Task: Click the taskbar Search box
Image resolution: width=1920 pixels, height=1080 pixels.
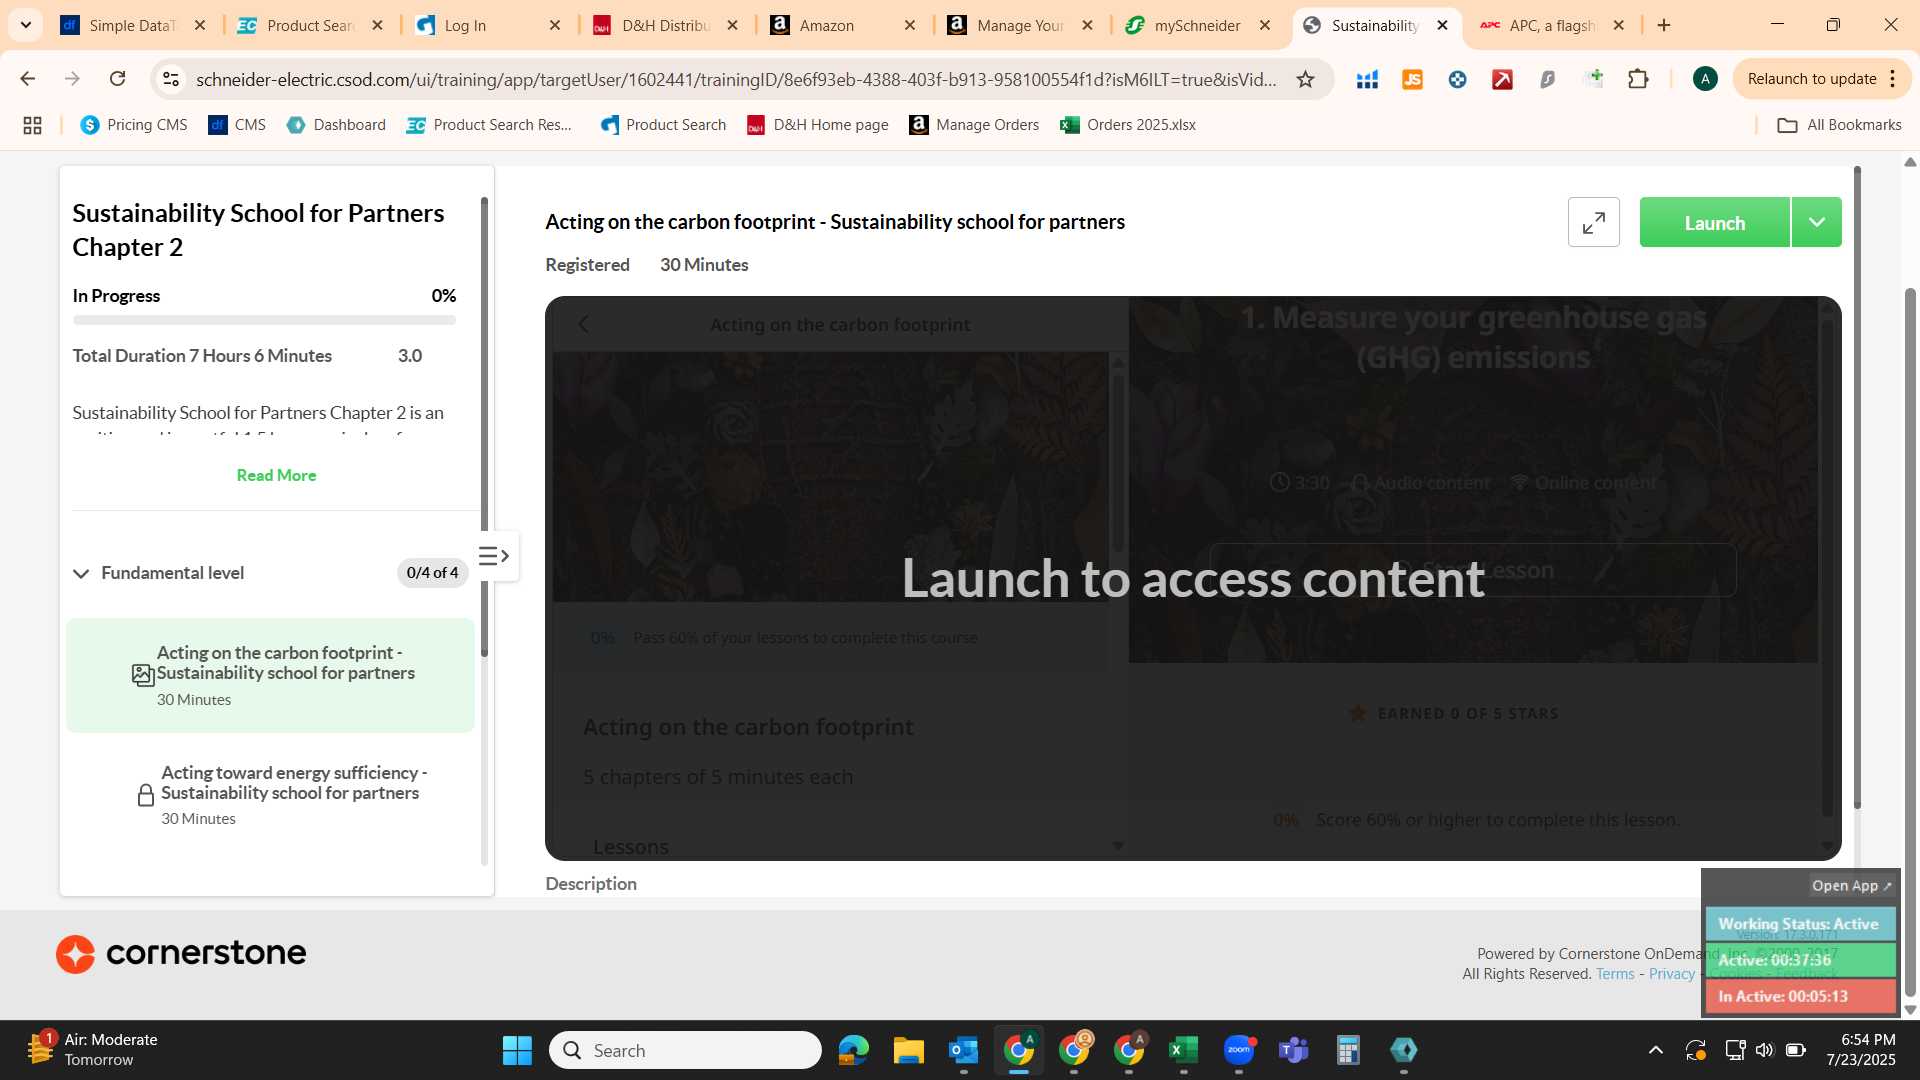Action: tap(685, 1050)
